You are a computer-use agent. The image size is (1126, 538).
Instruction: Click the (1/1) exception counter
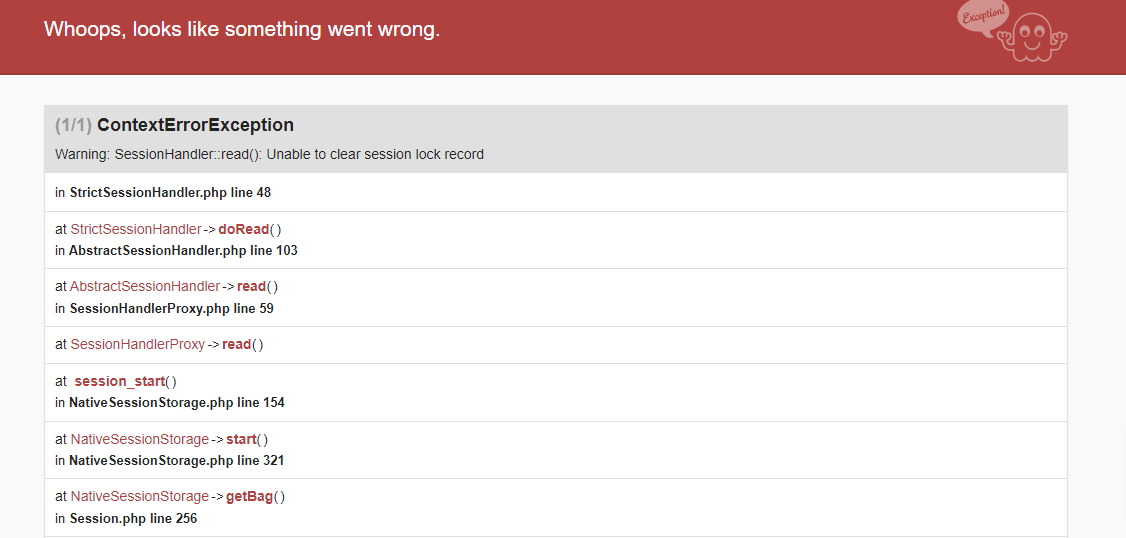[x=73, y=125]
